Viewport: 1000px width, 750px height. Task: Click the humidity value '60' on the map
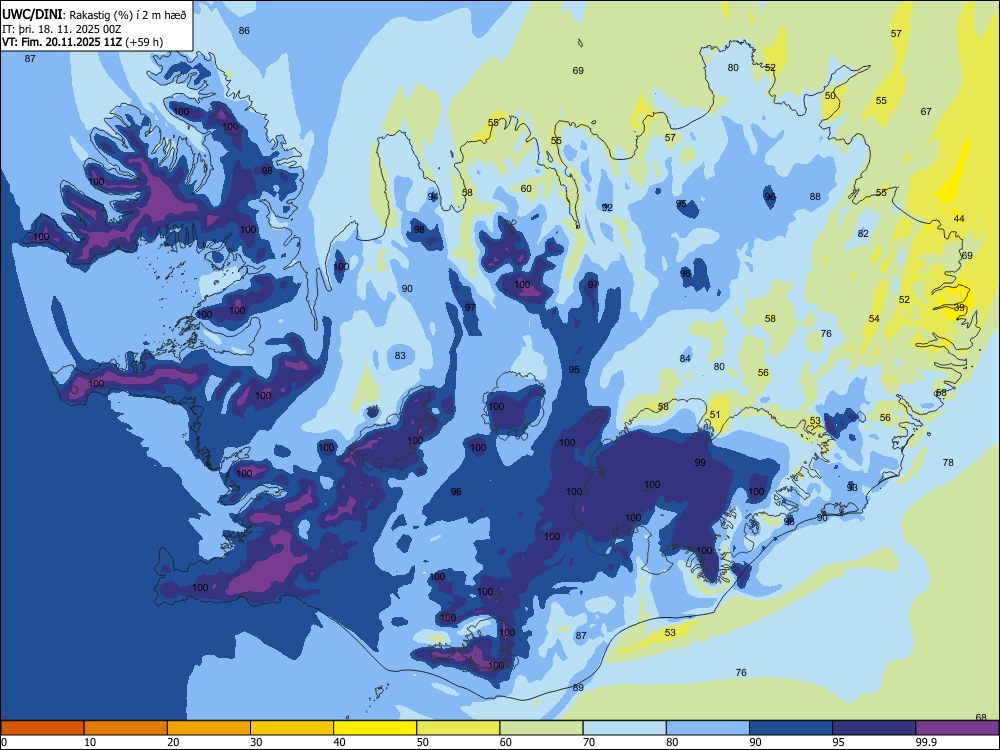[x=526, y=189]
